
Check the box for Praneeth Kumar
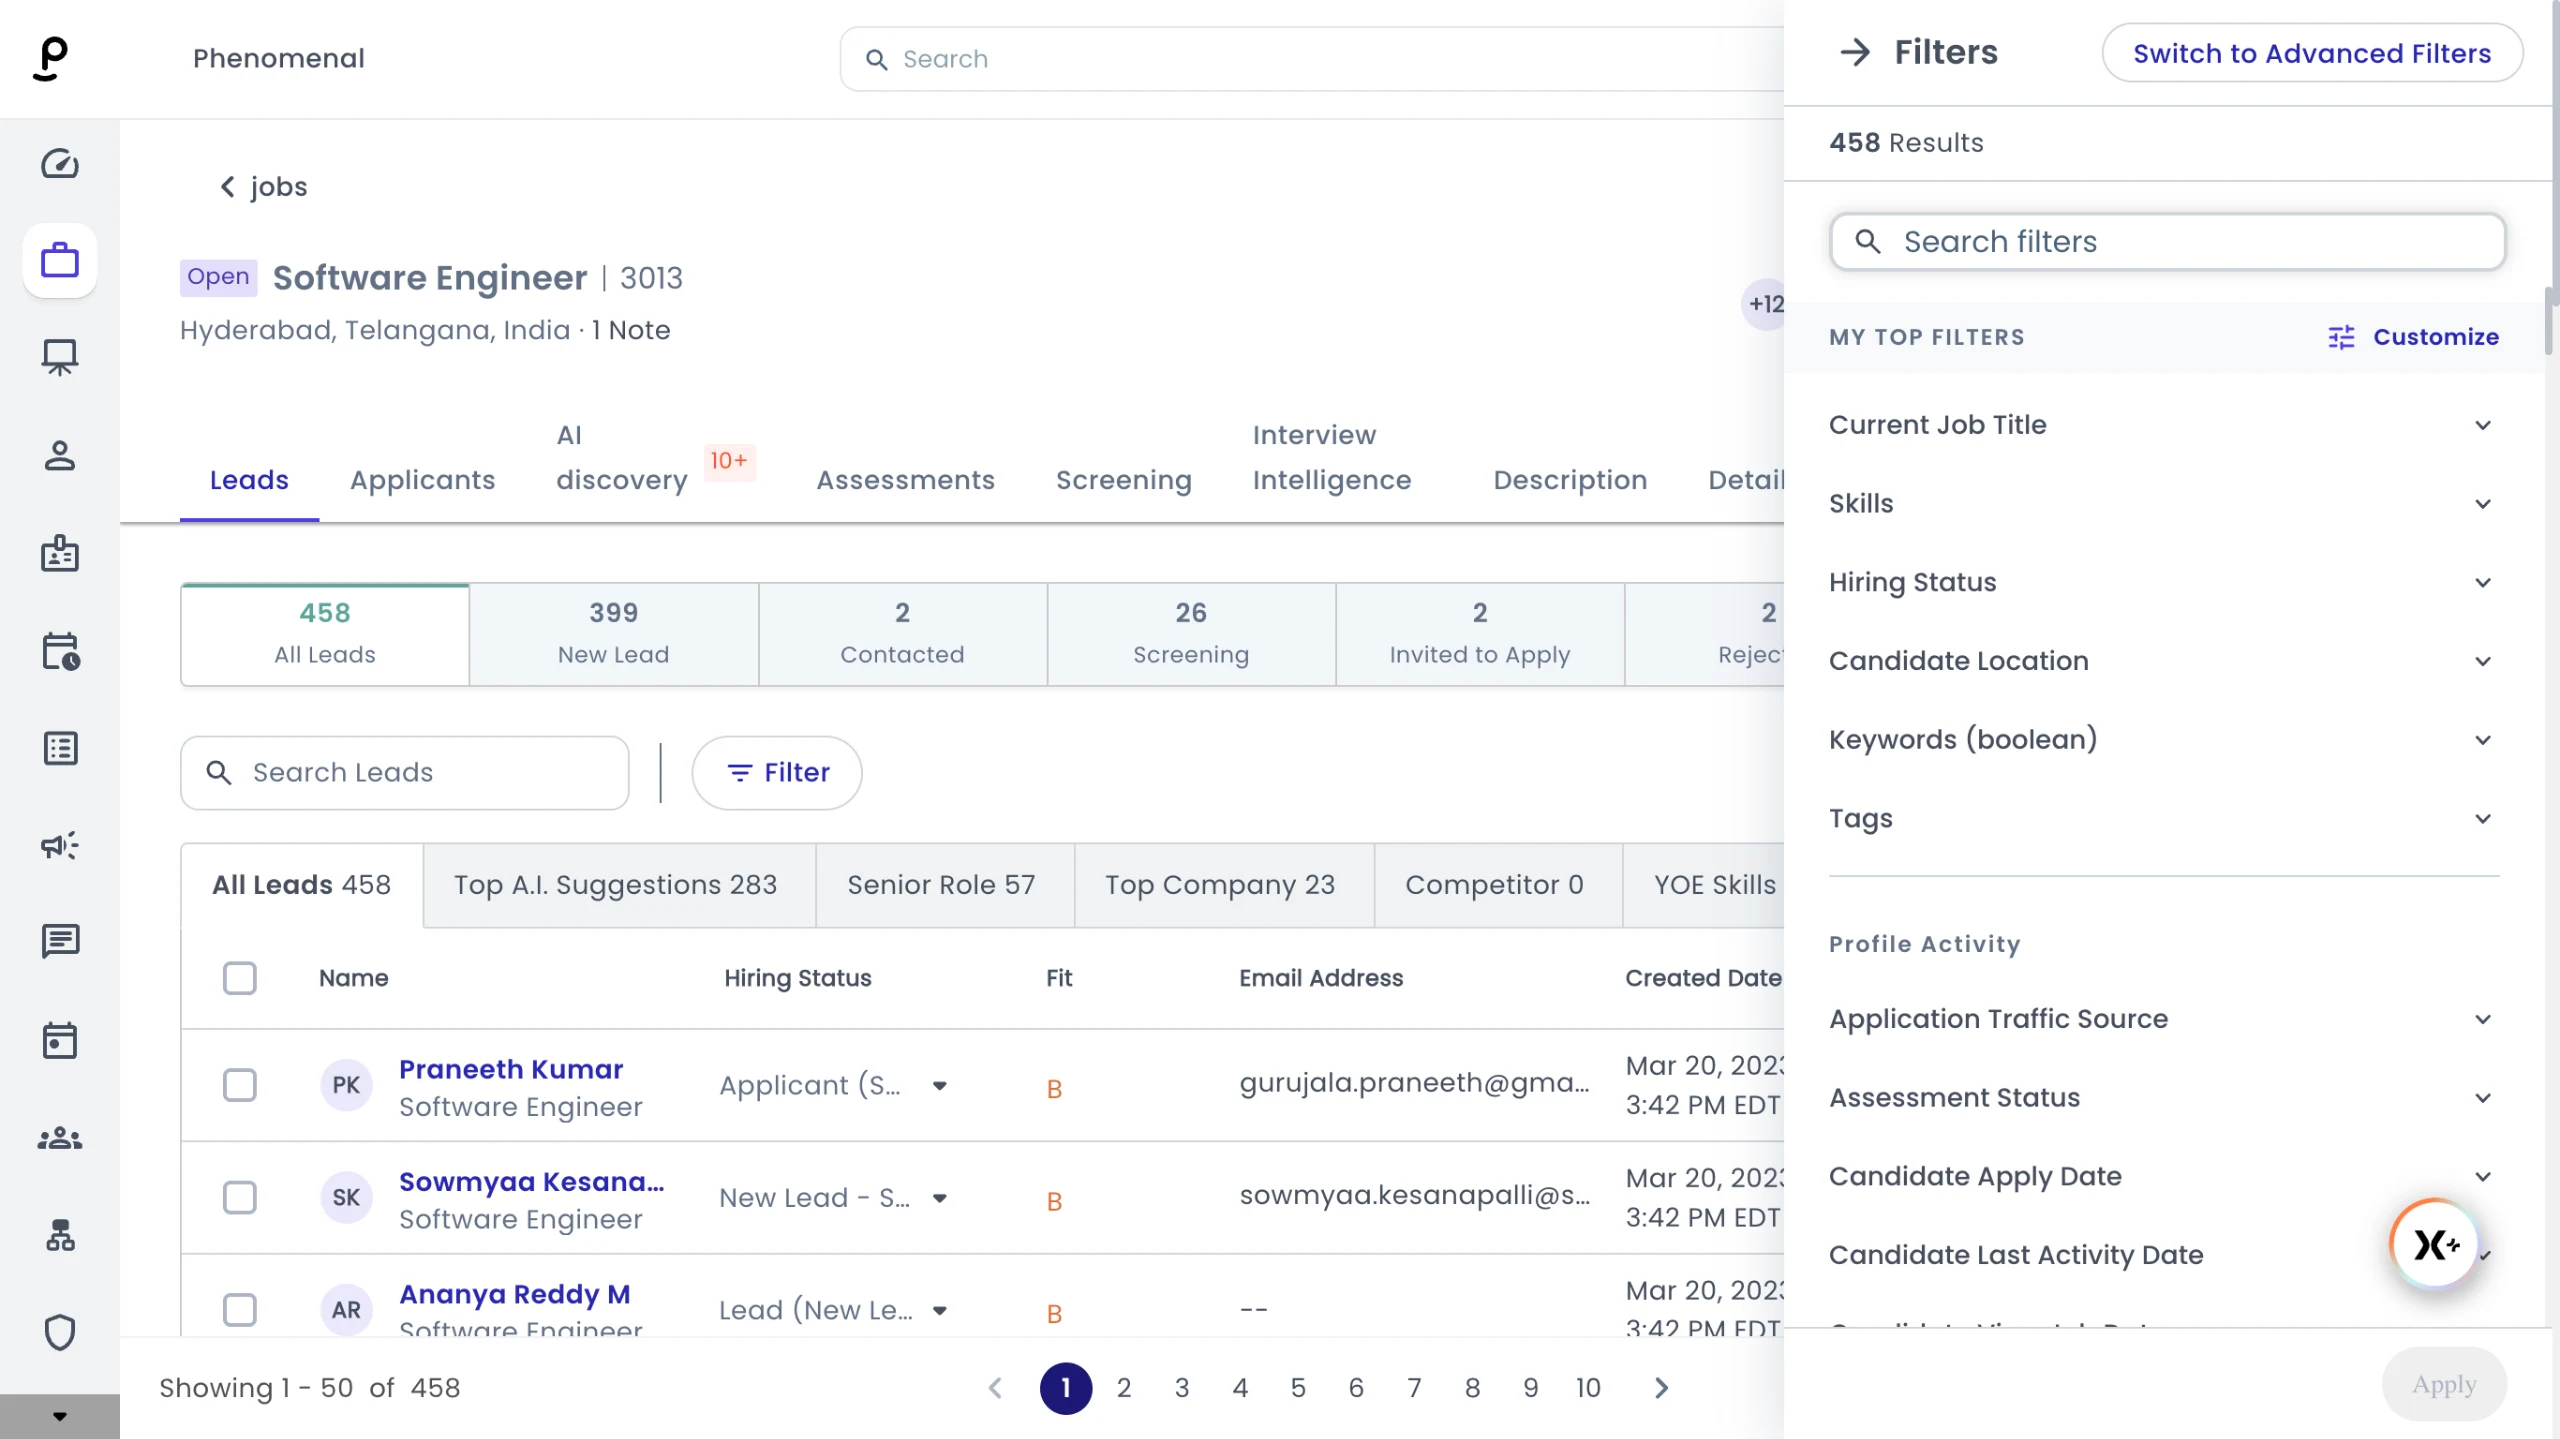240,1085
